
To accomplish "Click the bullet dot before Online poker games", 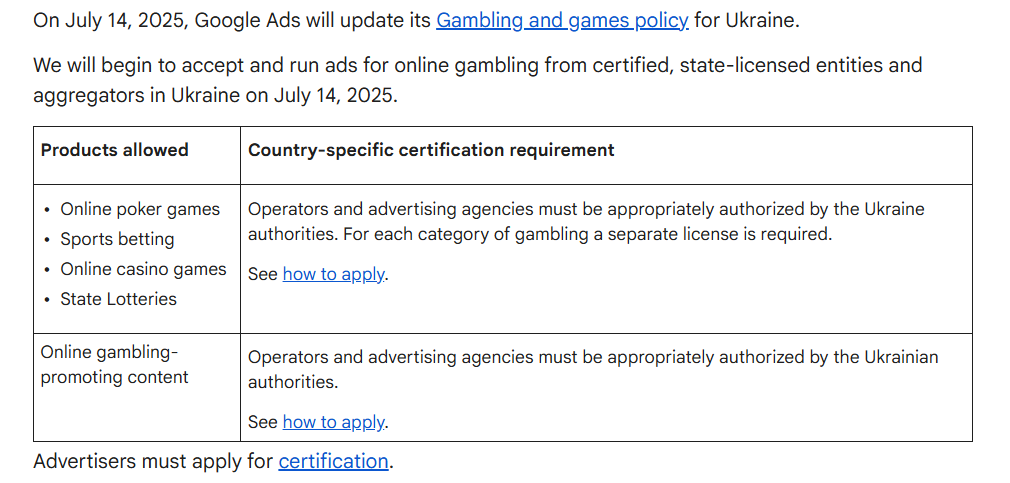I will pyautogui.click(x=47, y=210).
